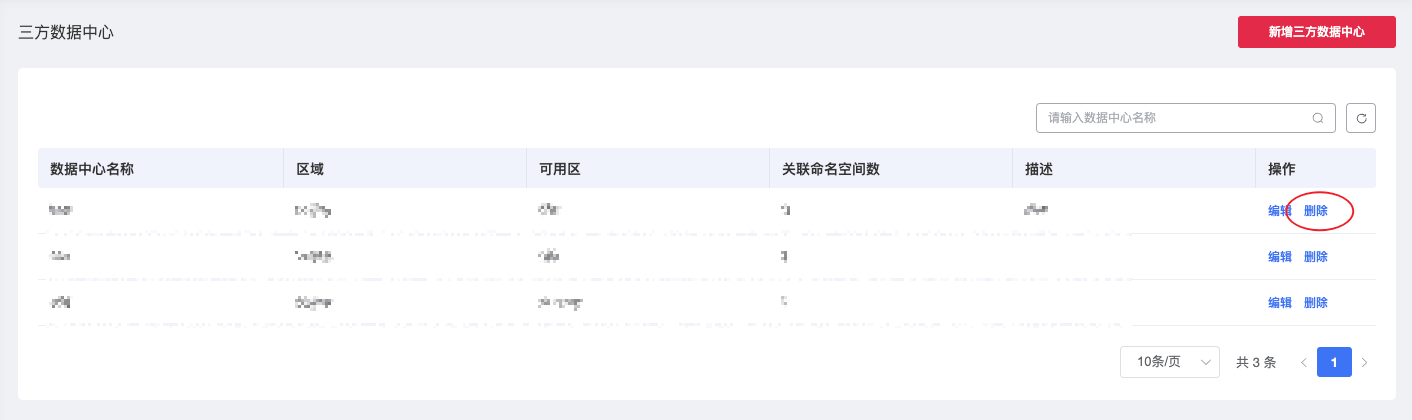
Task: Click the 关联命名空间数 column header
Action: 831,169
